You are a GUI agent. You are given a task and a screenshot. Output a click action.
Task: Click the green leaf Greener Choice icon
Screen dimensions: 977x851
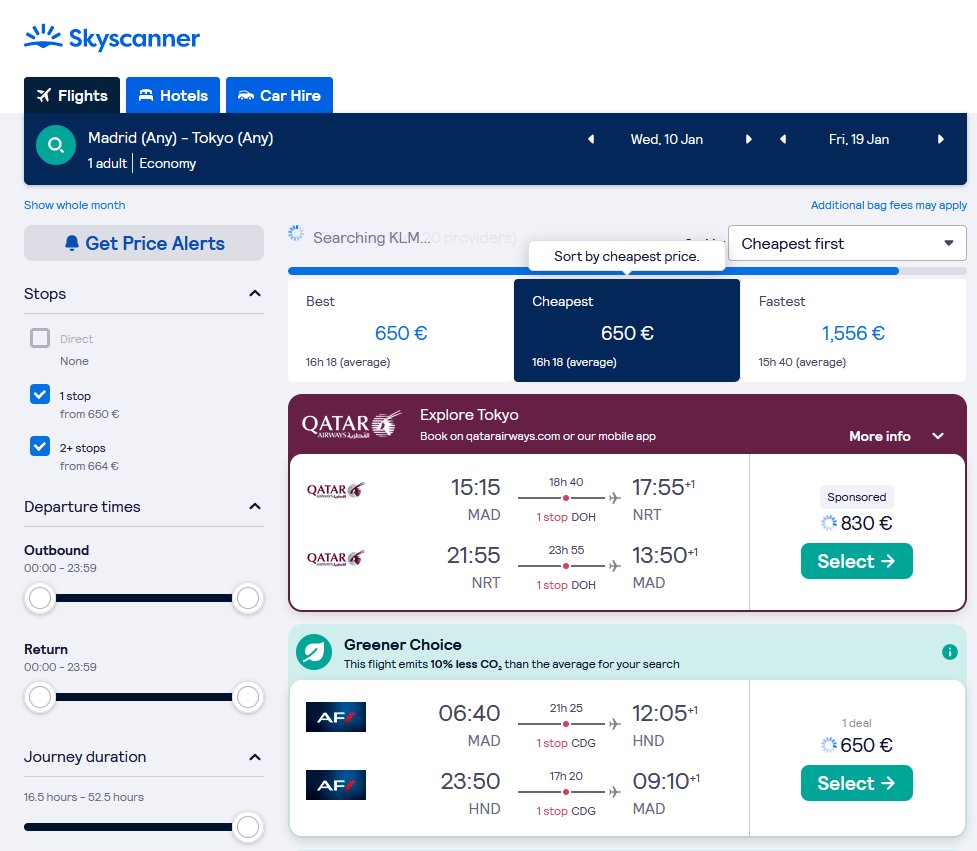pos(314,653)
